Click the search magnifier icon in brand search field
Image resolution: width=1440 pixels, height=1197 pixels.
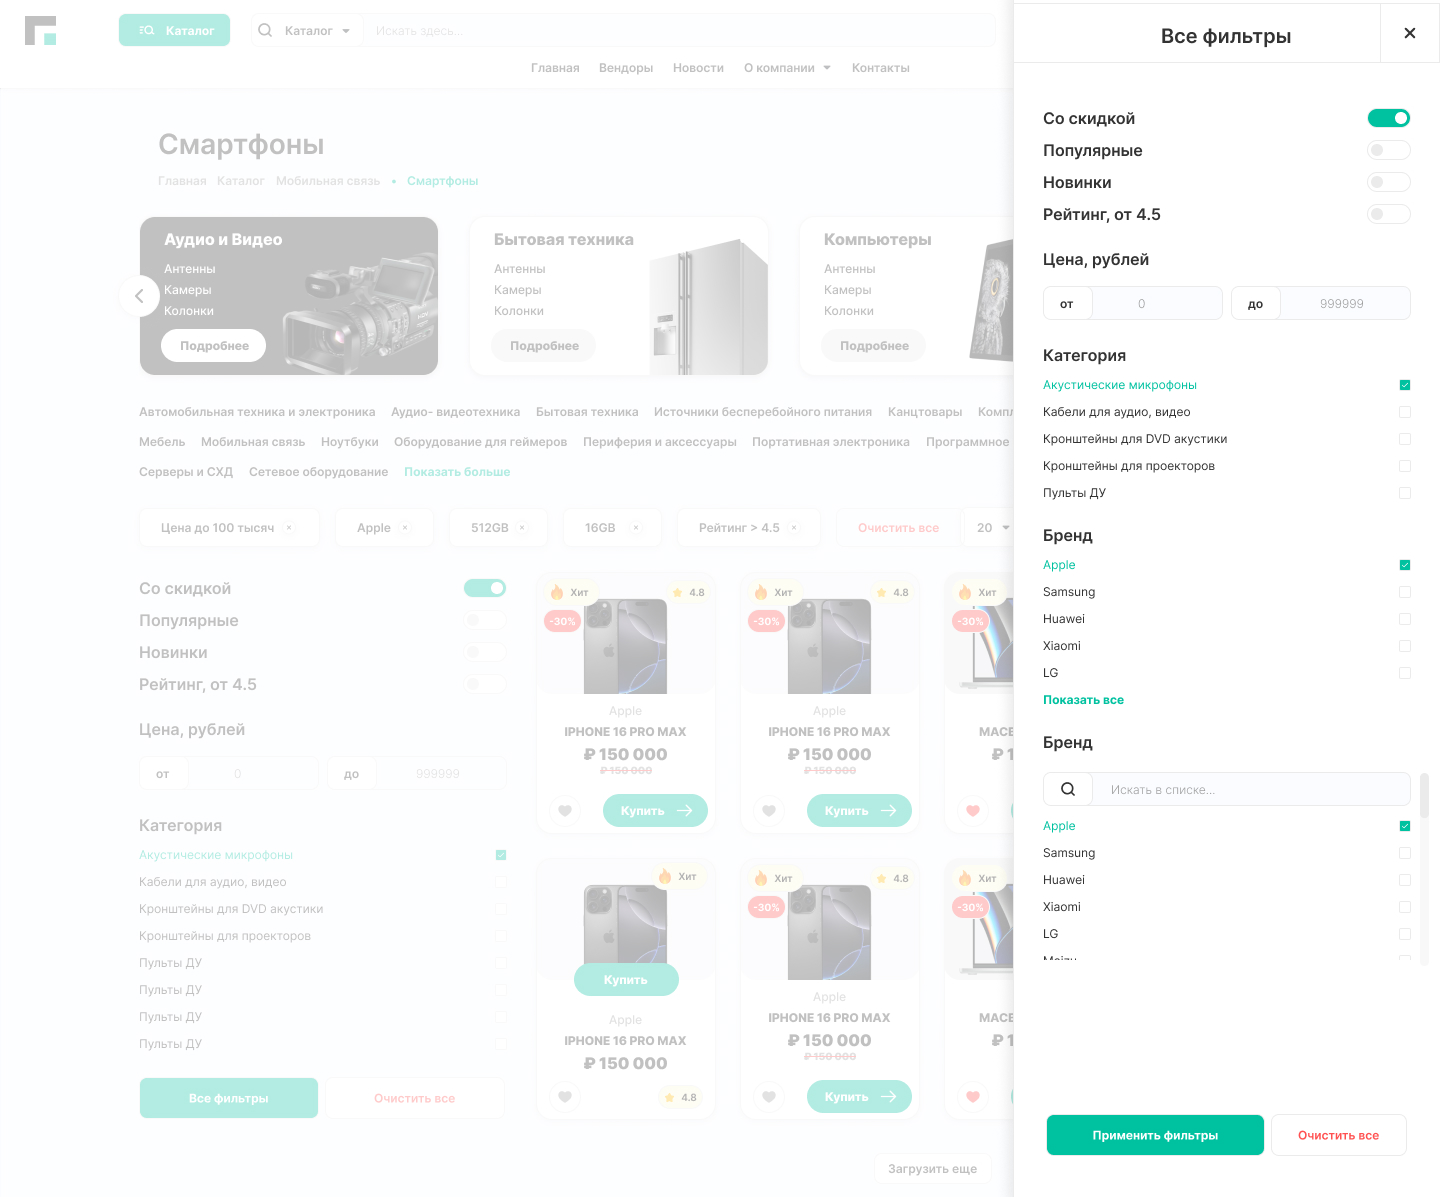1067,789
